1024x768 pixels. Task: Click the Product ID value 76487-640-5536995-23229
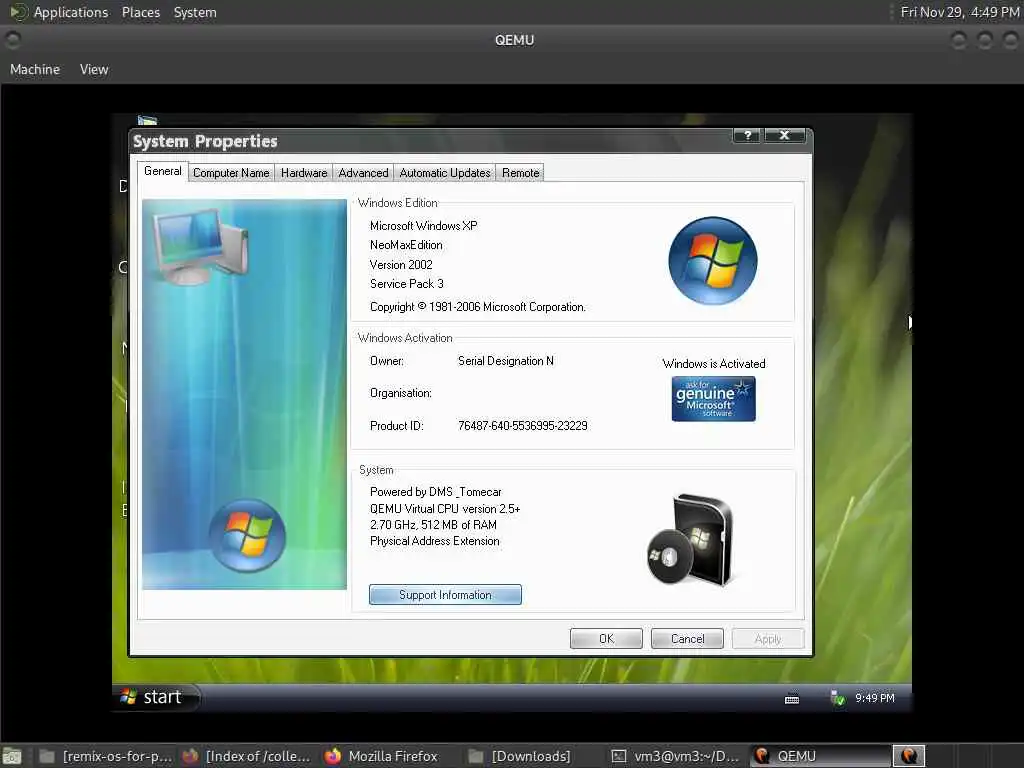point(522,426)
